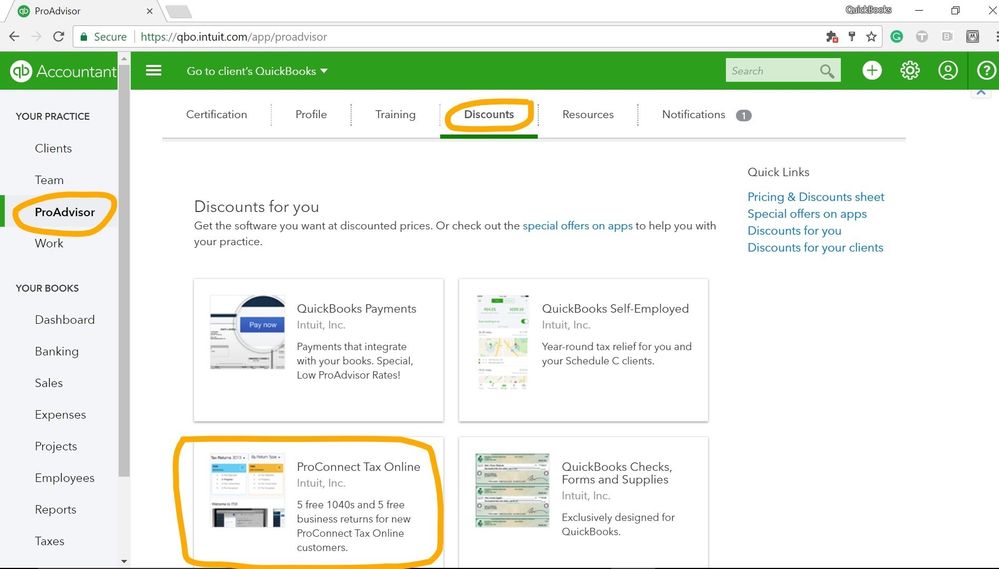Open Work in the sidebar
This screenshot has width=999, height=569.
click(49, 243)
